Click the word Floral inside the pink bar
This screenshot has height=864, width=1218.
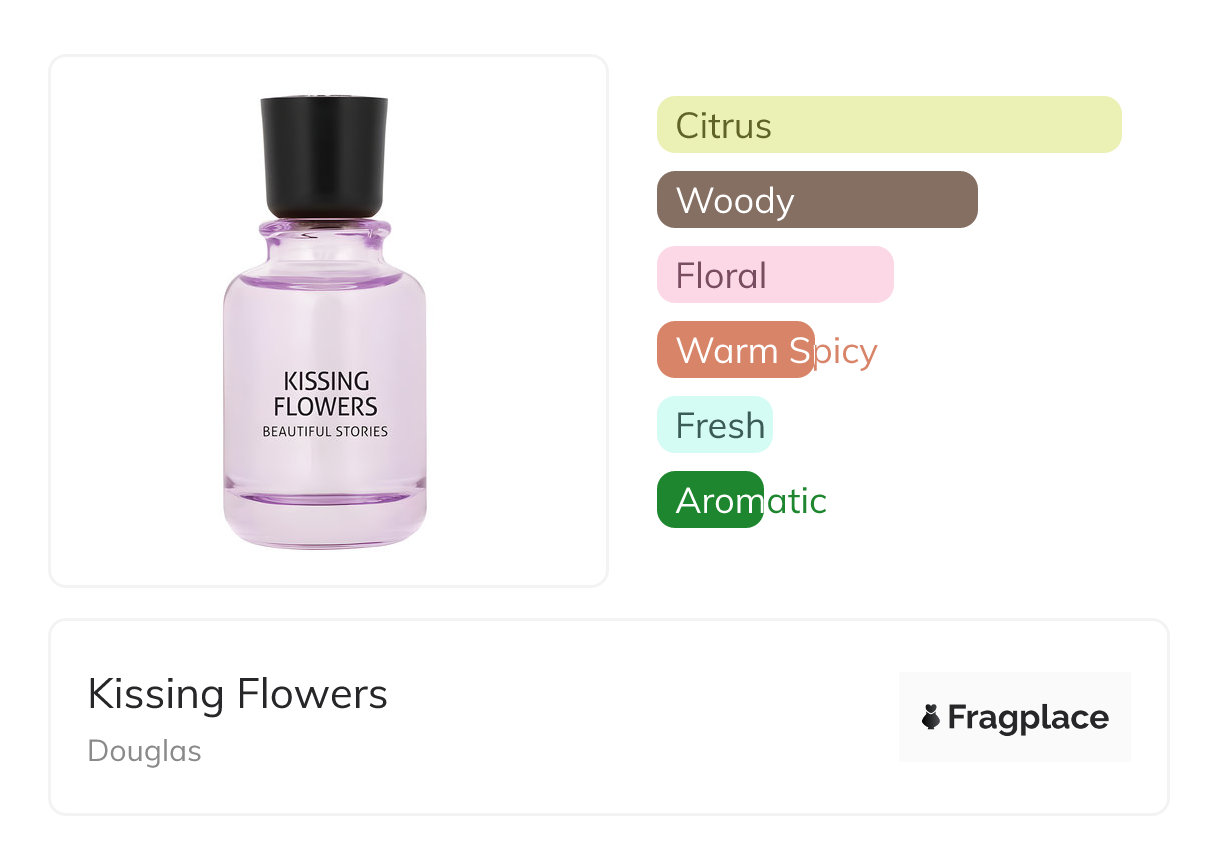[x=721, y=276]
